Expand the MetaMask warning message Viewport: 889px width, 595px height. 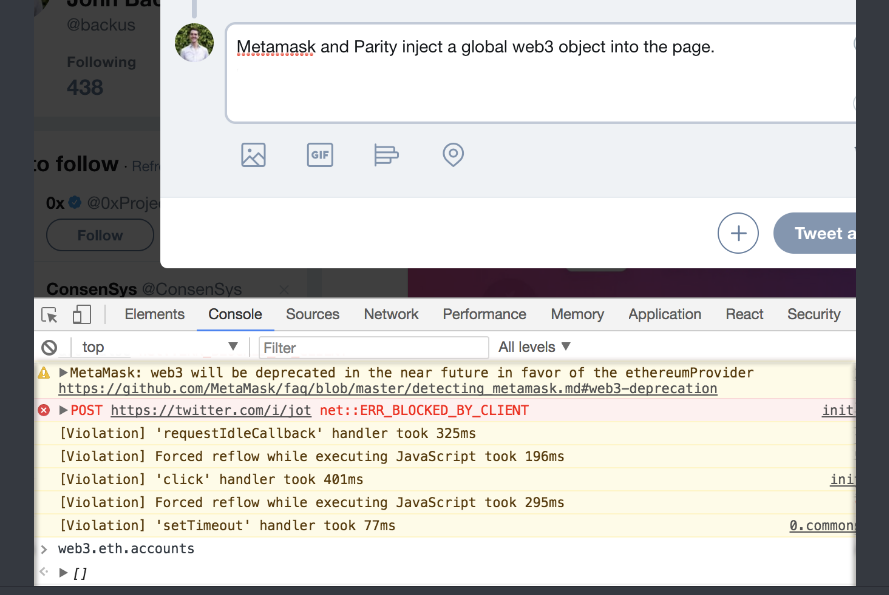click(x=64, y=373)
